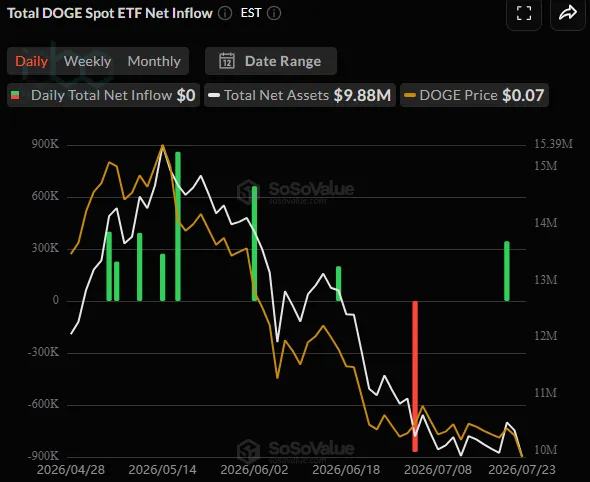Screen dimensions: 590x482
Task: Click the share arrow icon
Action: pyautogui.click(x=568, y=13)
